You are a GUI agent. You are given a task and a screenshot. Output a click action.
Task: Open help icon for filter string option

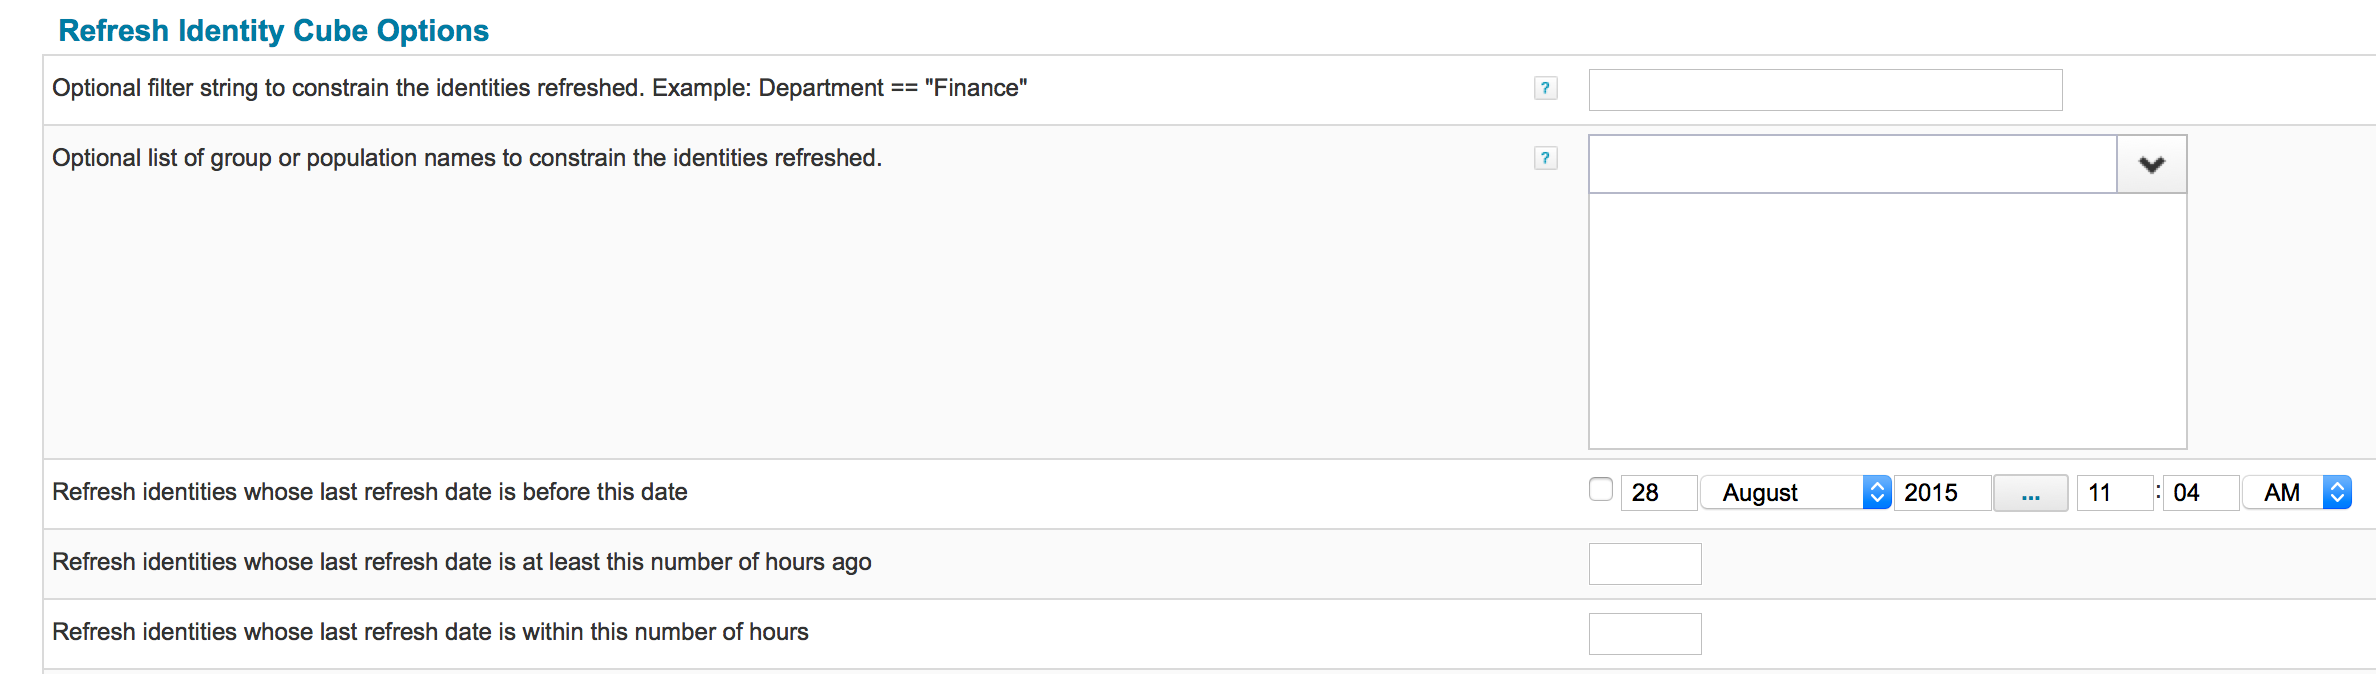(1545, 88)
